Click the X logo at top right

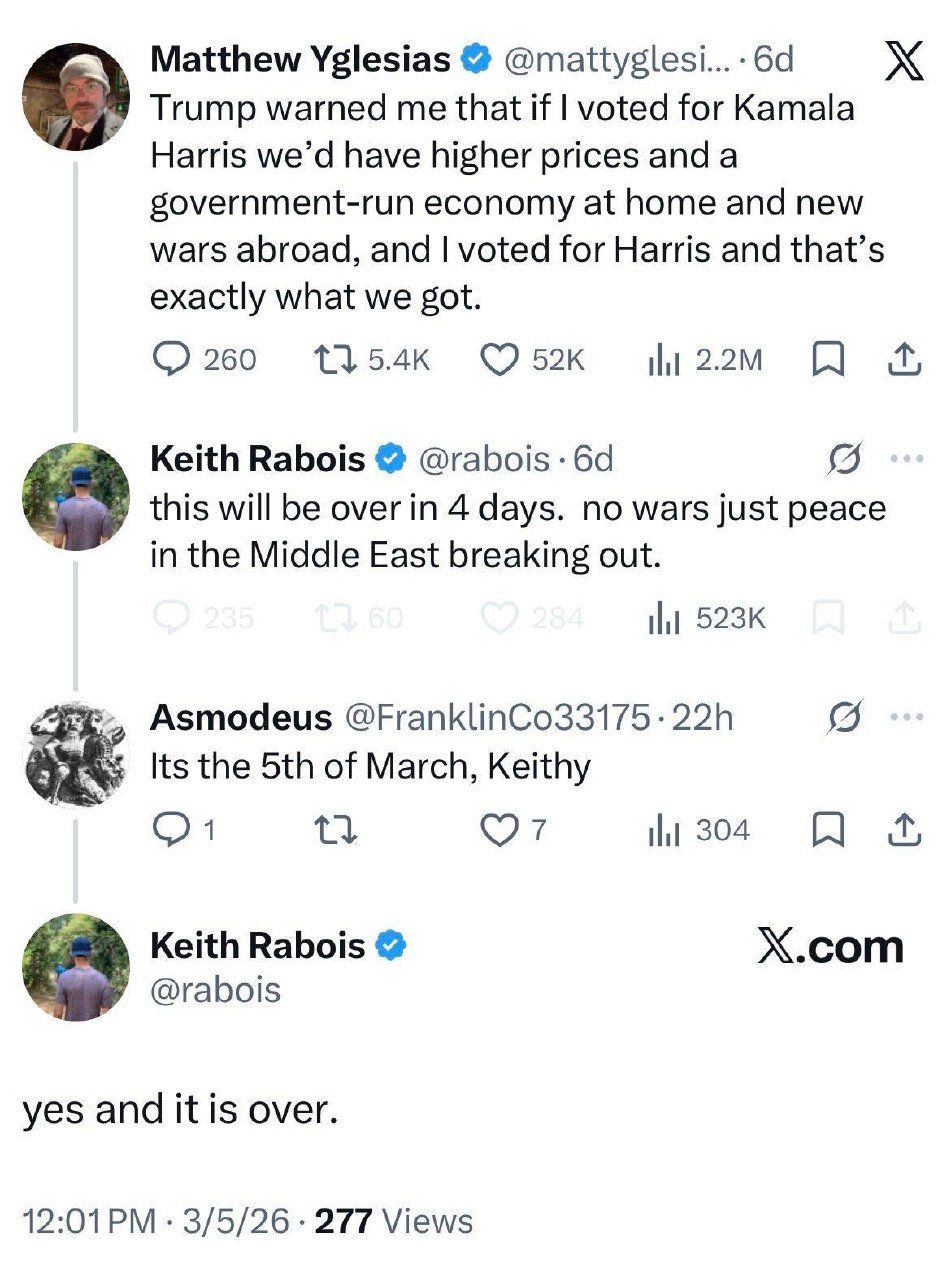[904, 63]
